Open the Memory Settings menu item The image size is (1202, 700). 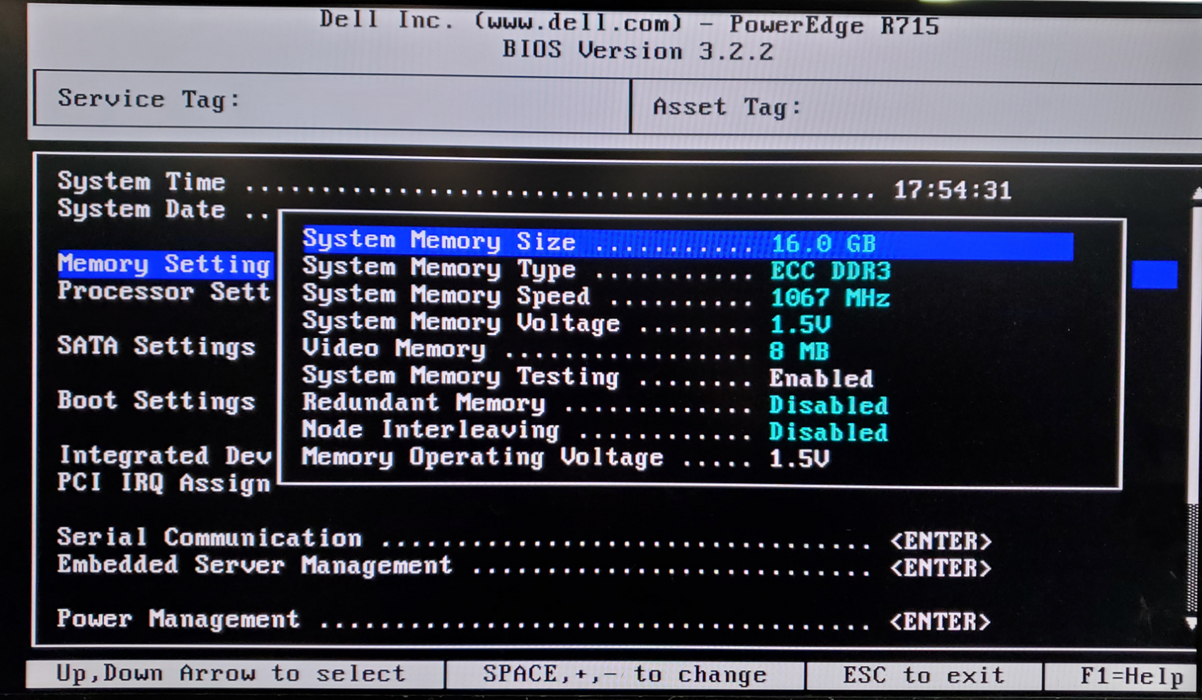164,264
